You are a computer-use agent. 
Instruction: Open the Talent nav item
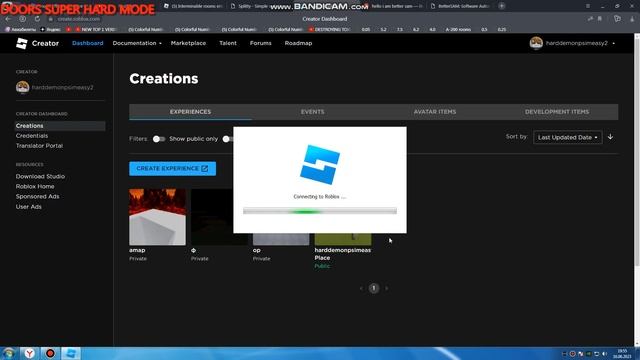pos(228,43)
